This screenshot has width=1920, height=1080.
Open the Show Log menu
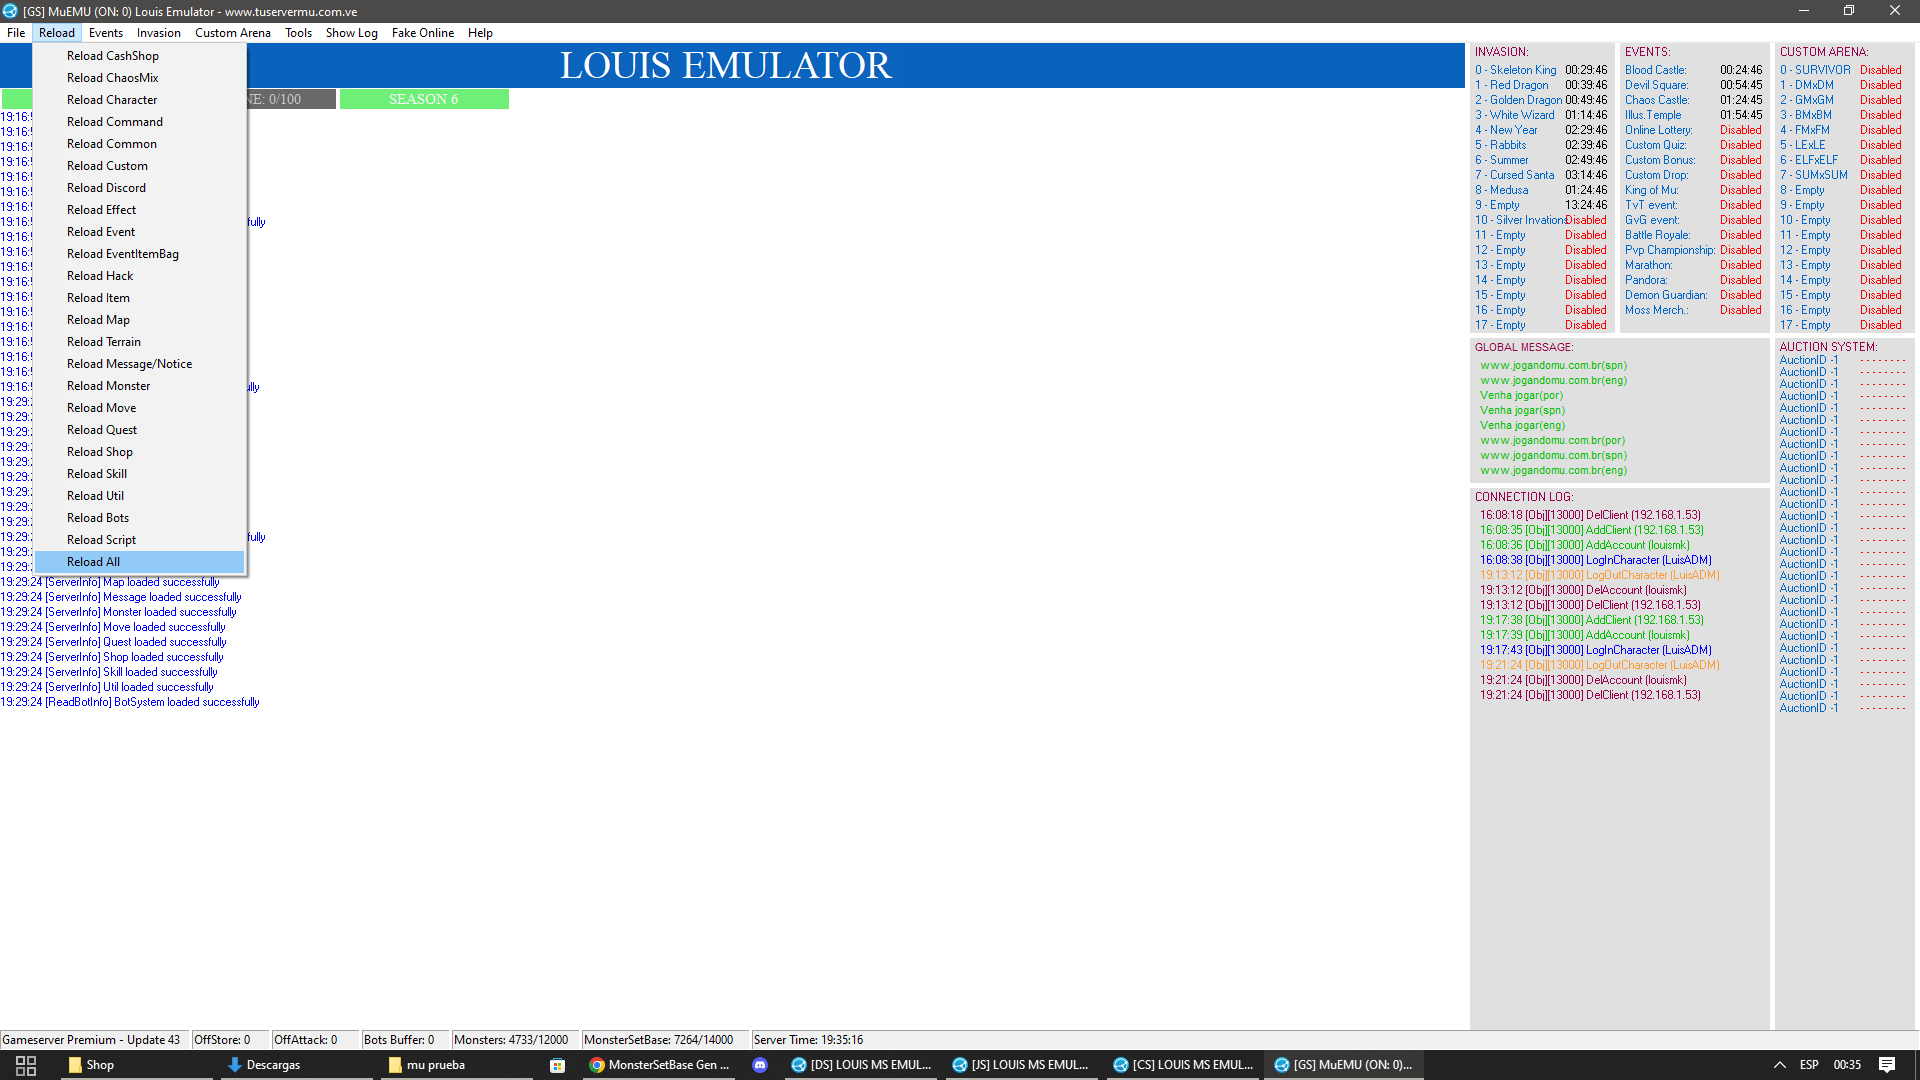[352, 33]
